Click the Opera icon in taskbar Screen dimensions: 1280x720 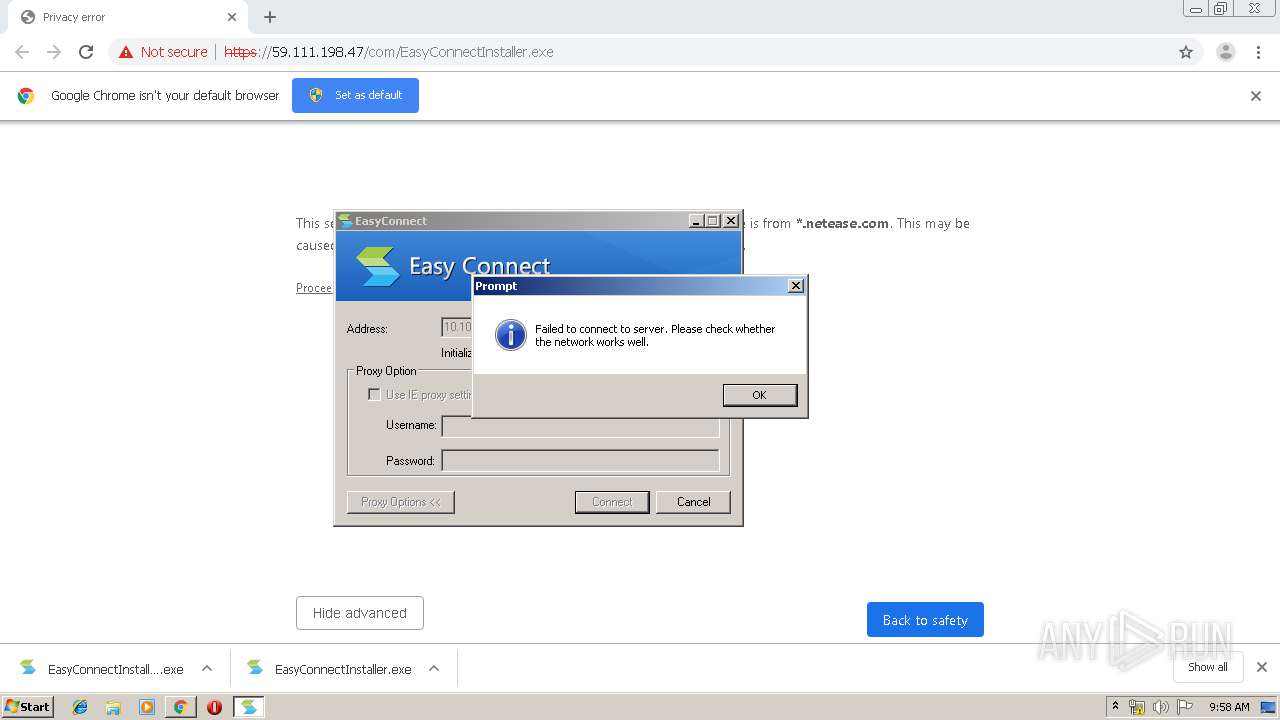point(214,707)
